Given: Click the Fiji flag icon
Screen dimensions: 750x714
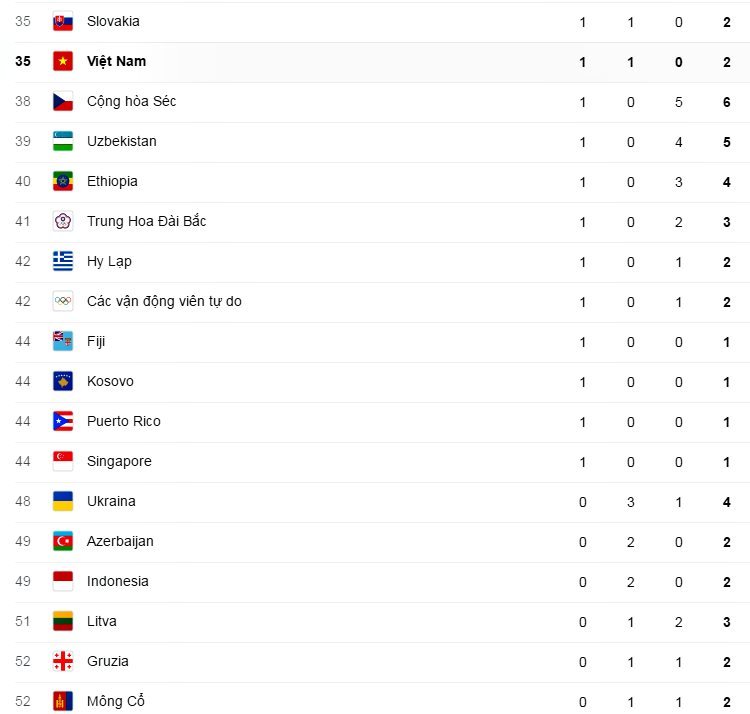Looking at the screenshot, I should pyautogui.click(x=63, y=341).
